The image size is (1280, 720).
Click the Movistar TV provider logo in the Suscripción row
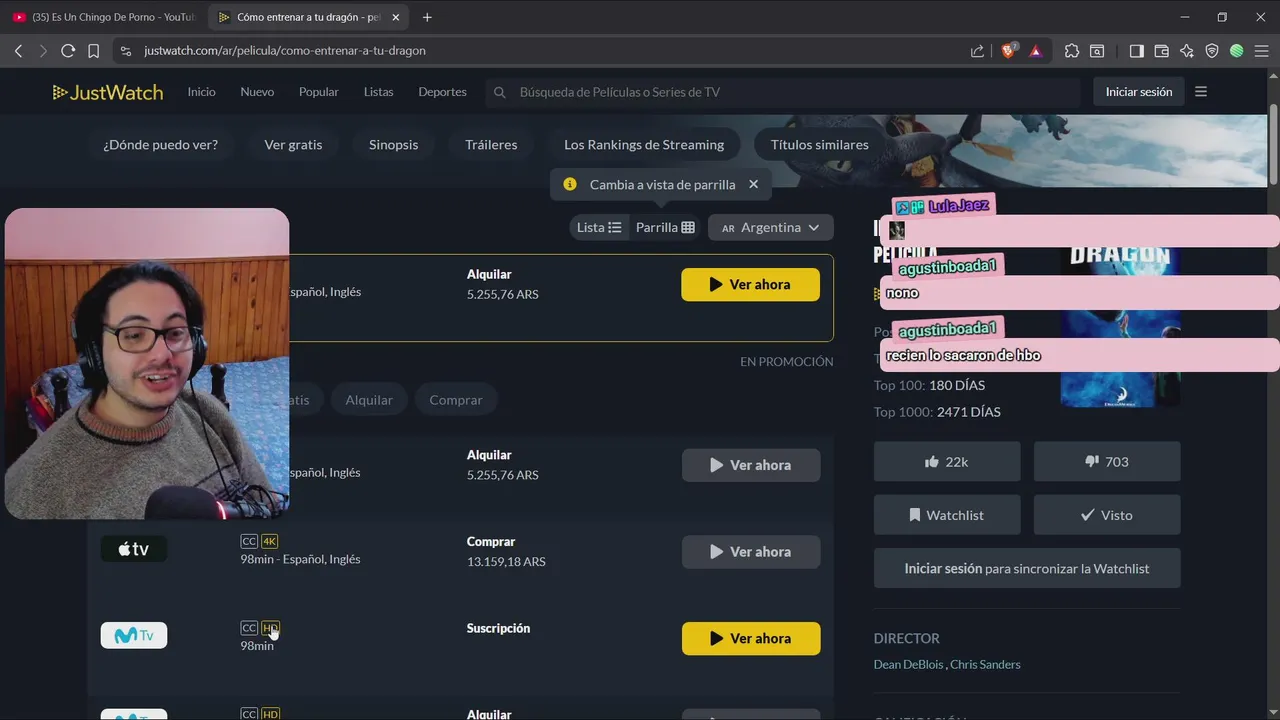[x=134, y=636]
